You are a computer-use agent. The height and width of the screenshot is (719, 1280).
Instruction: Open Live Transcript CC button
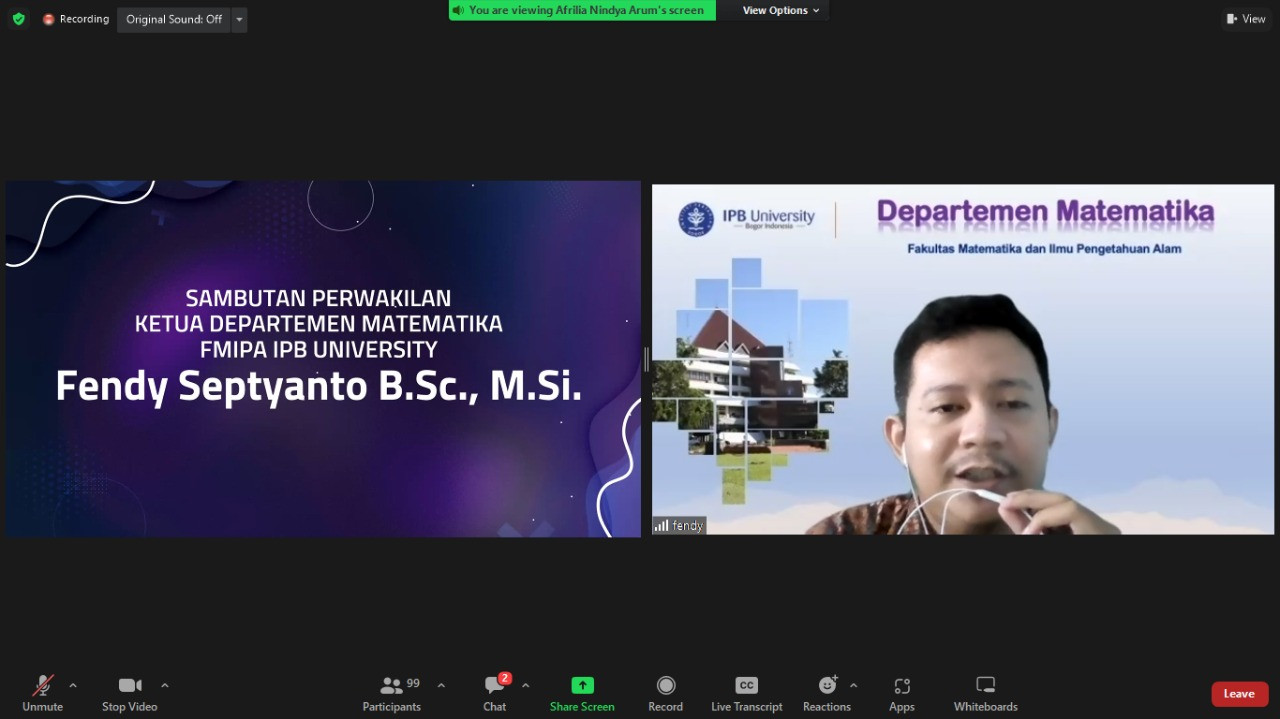(747, 692)
